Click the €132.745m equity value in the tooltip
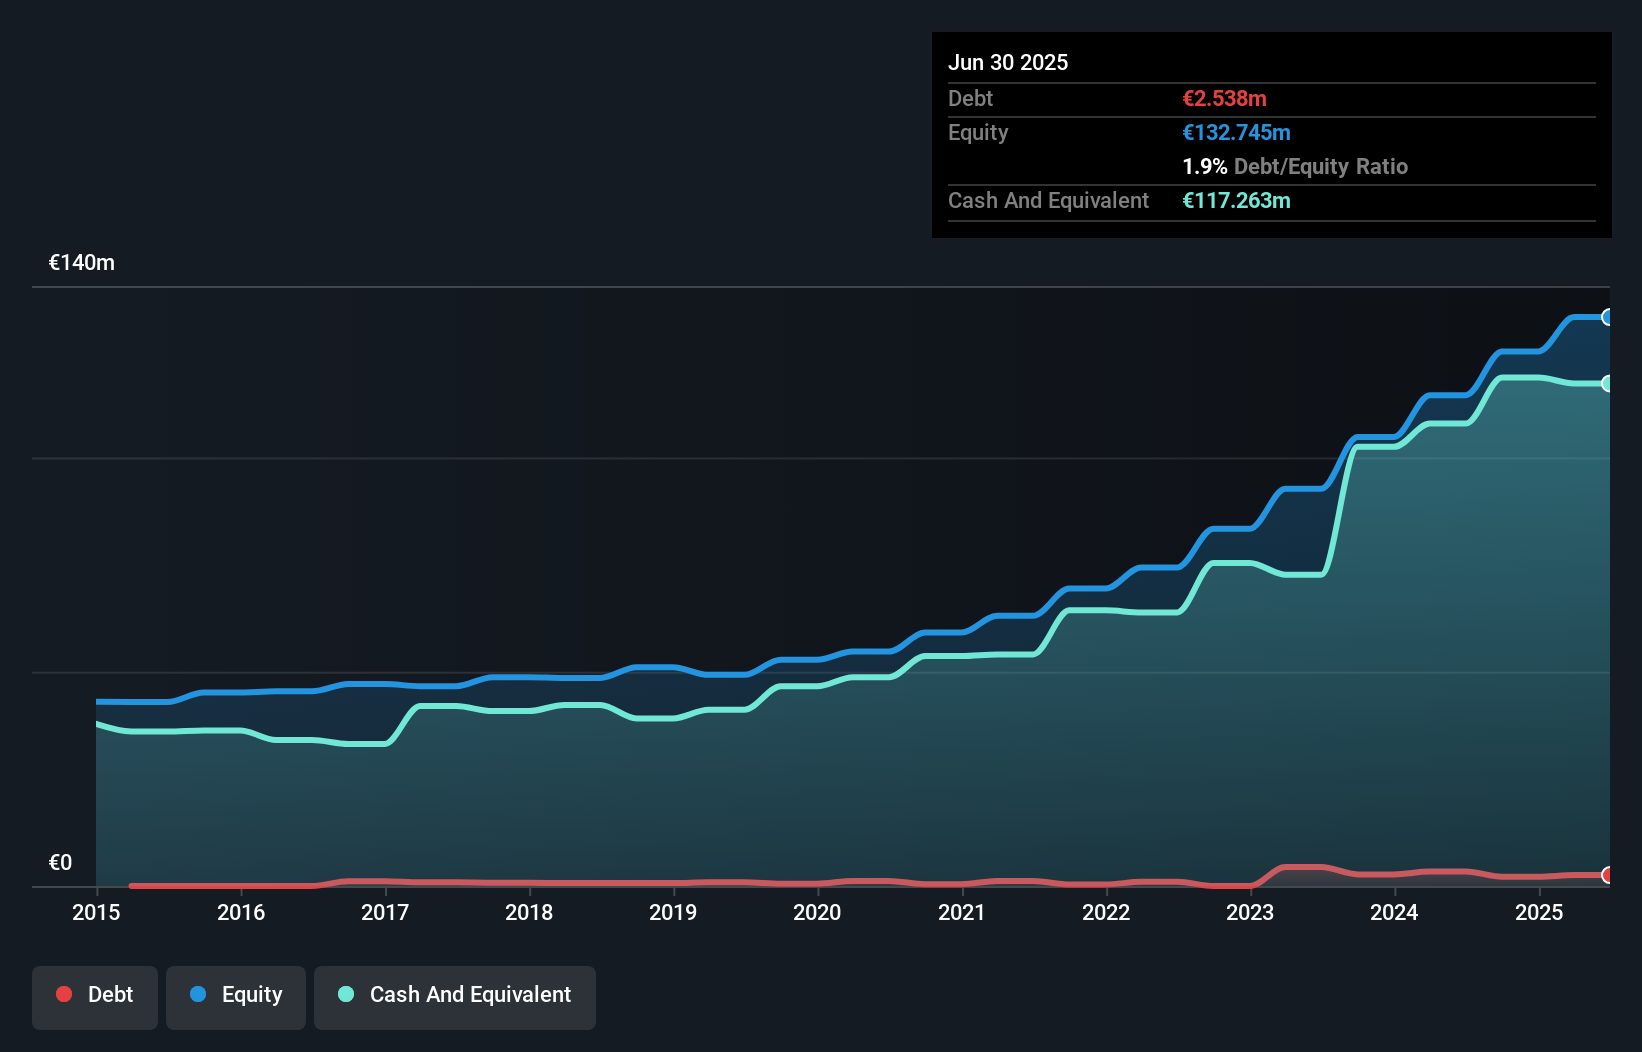This screenshot has height=1052, width=1642. pos(1236,132)
